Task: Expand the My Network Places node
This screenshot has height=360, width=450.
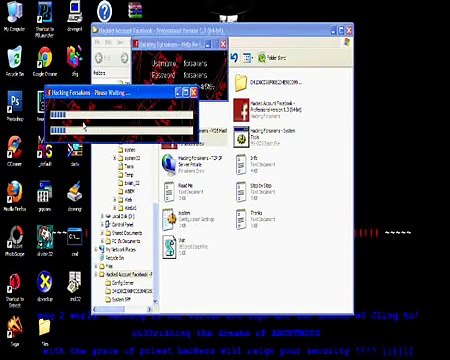Action: (x=96, y=249)
